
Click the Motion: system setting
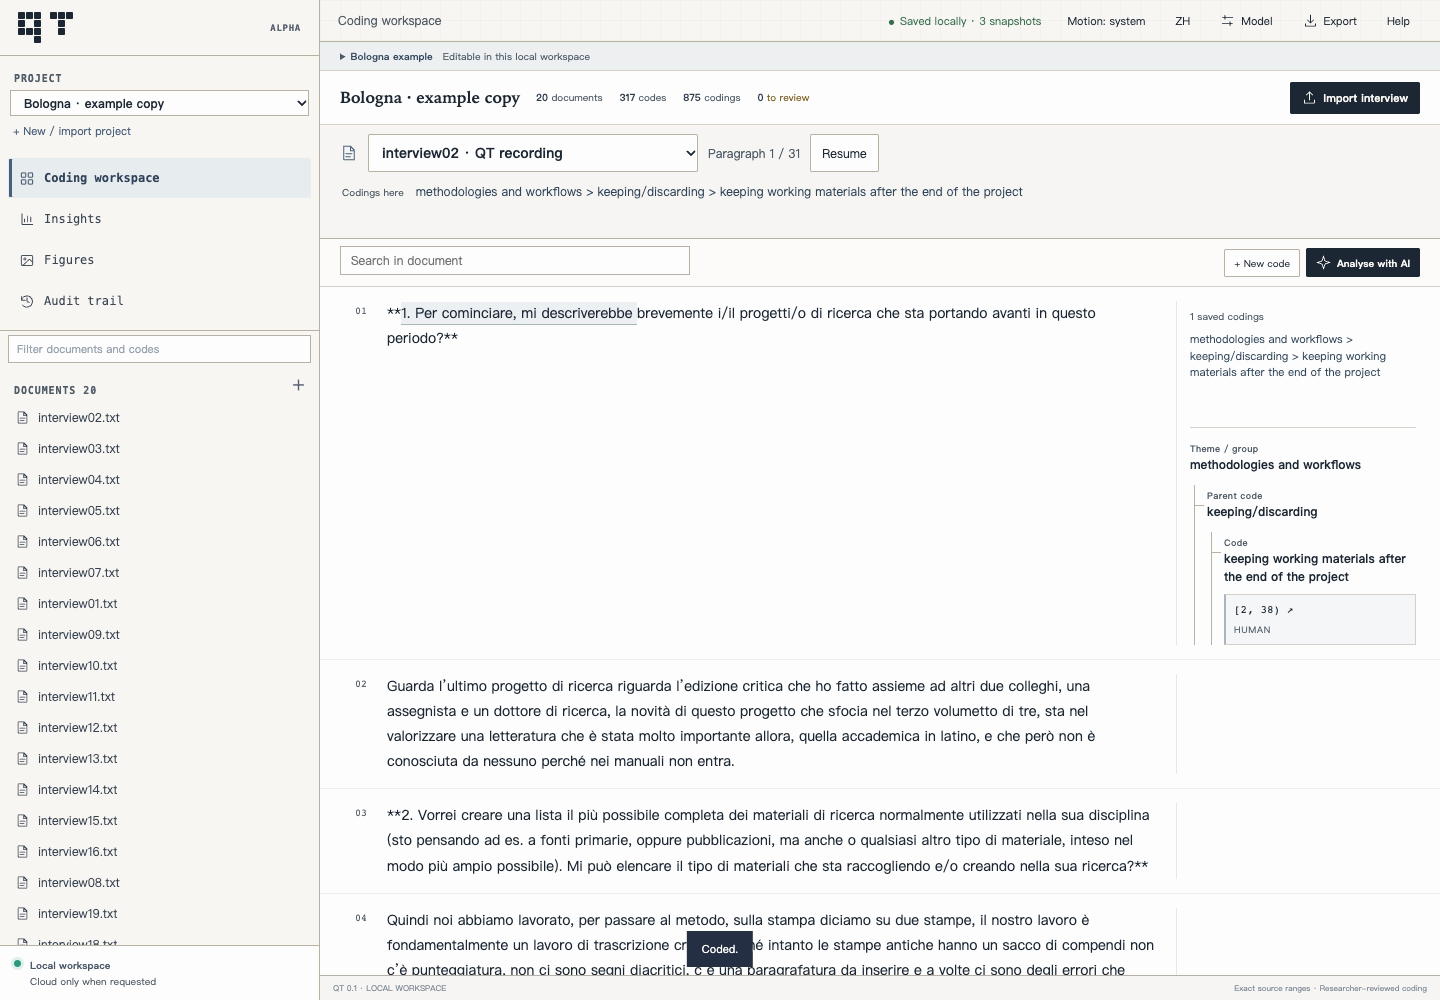1106,21
